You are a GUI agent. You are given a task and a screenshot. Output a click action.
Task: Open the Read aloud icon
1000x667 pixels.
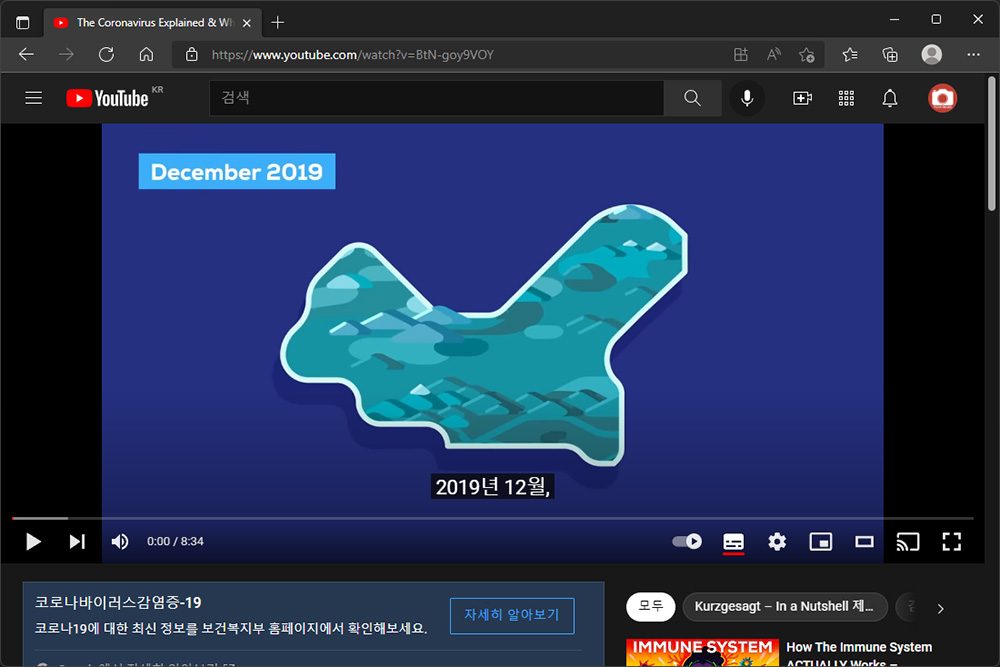click(774, 55)
